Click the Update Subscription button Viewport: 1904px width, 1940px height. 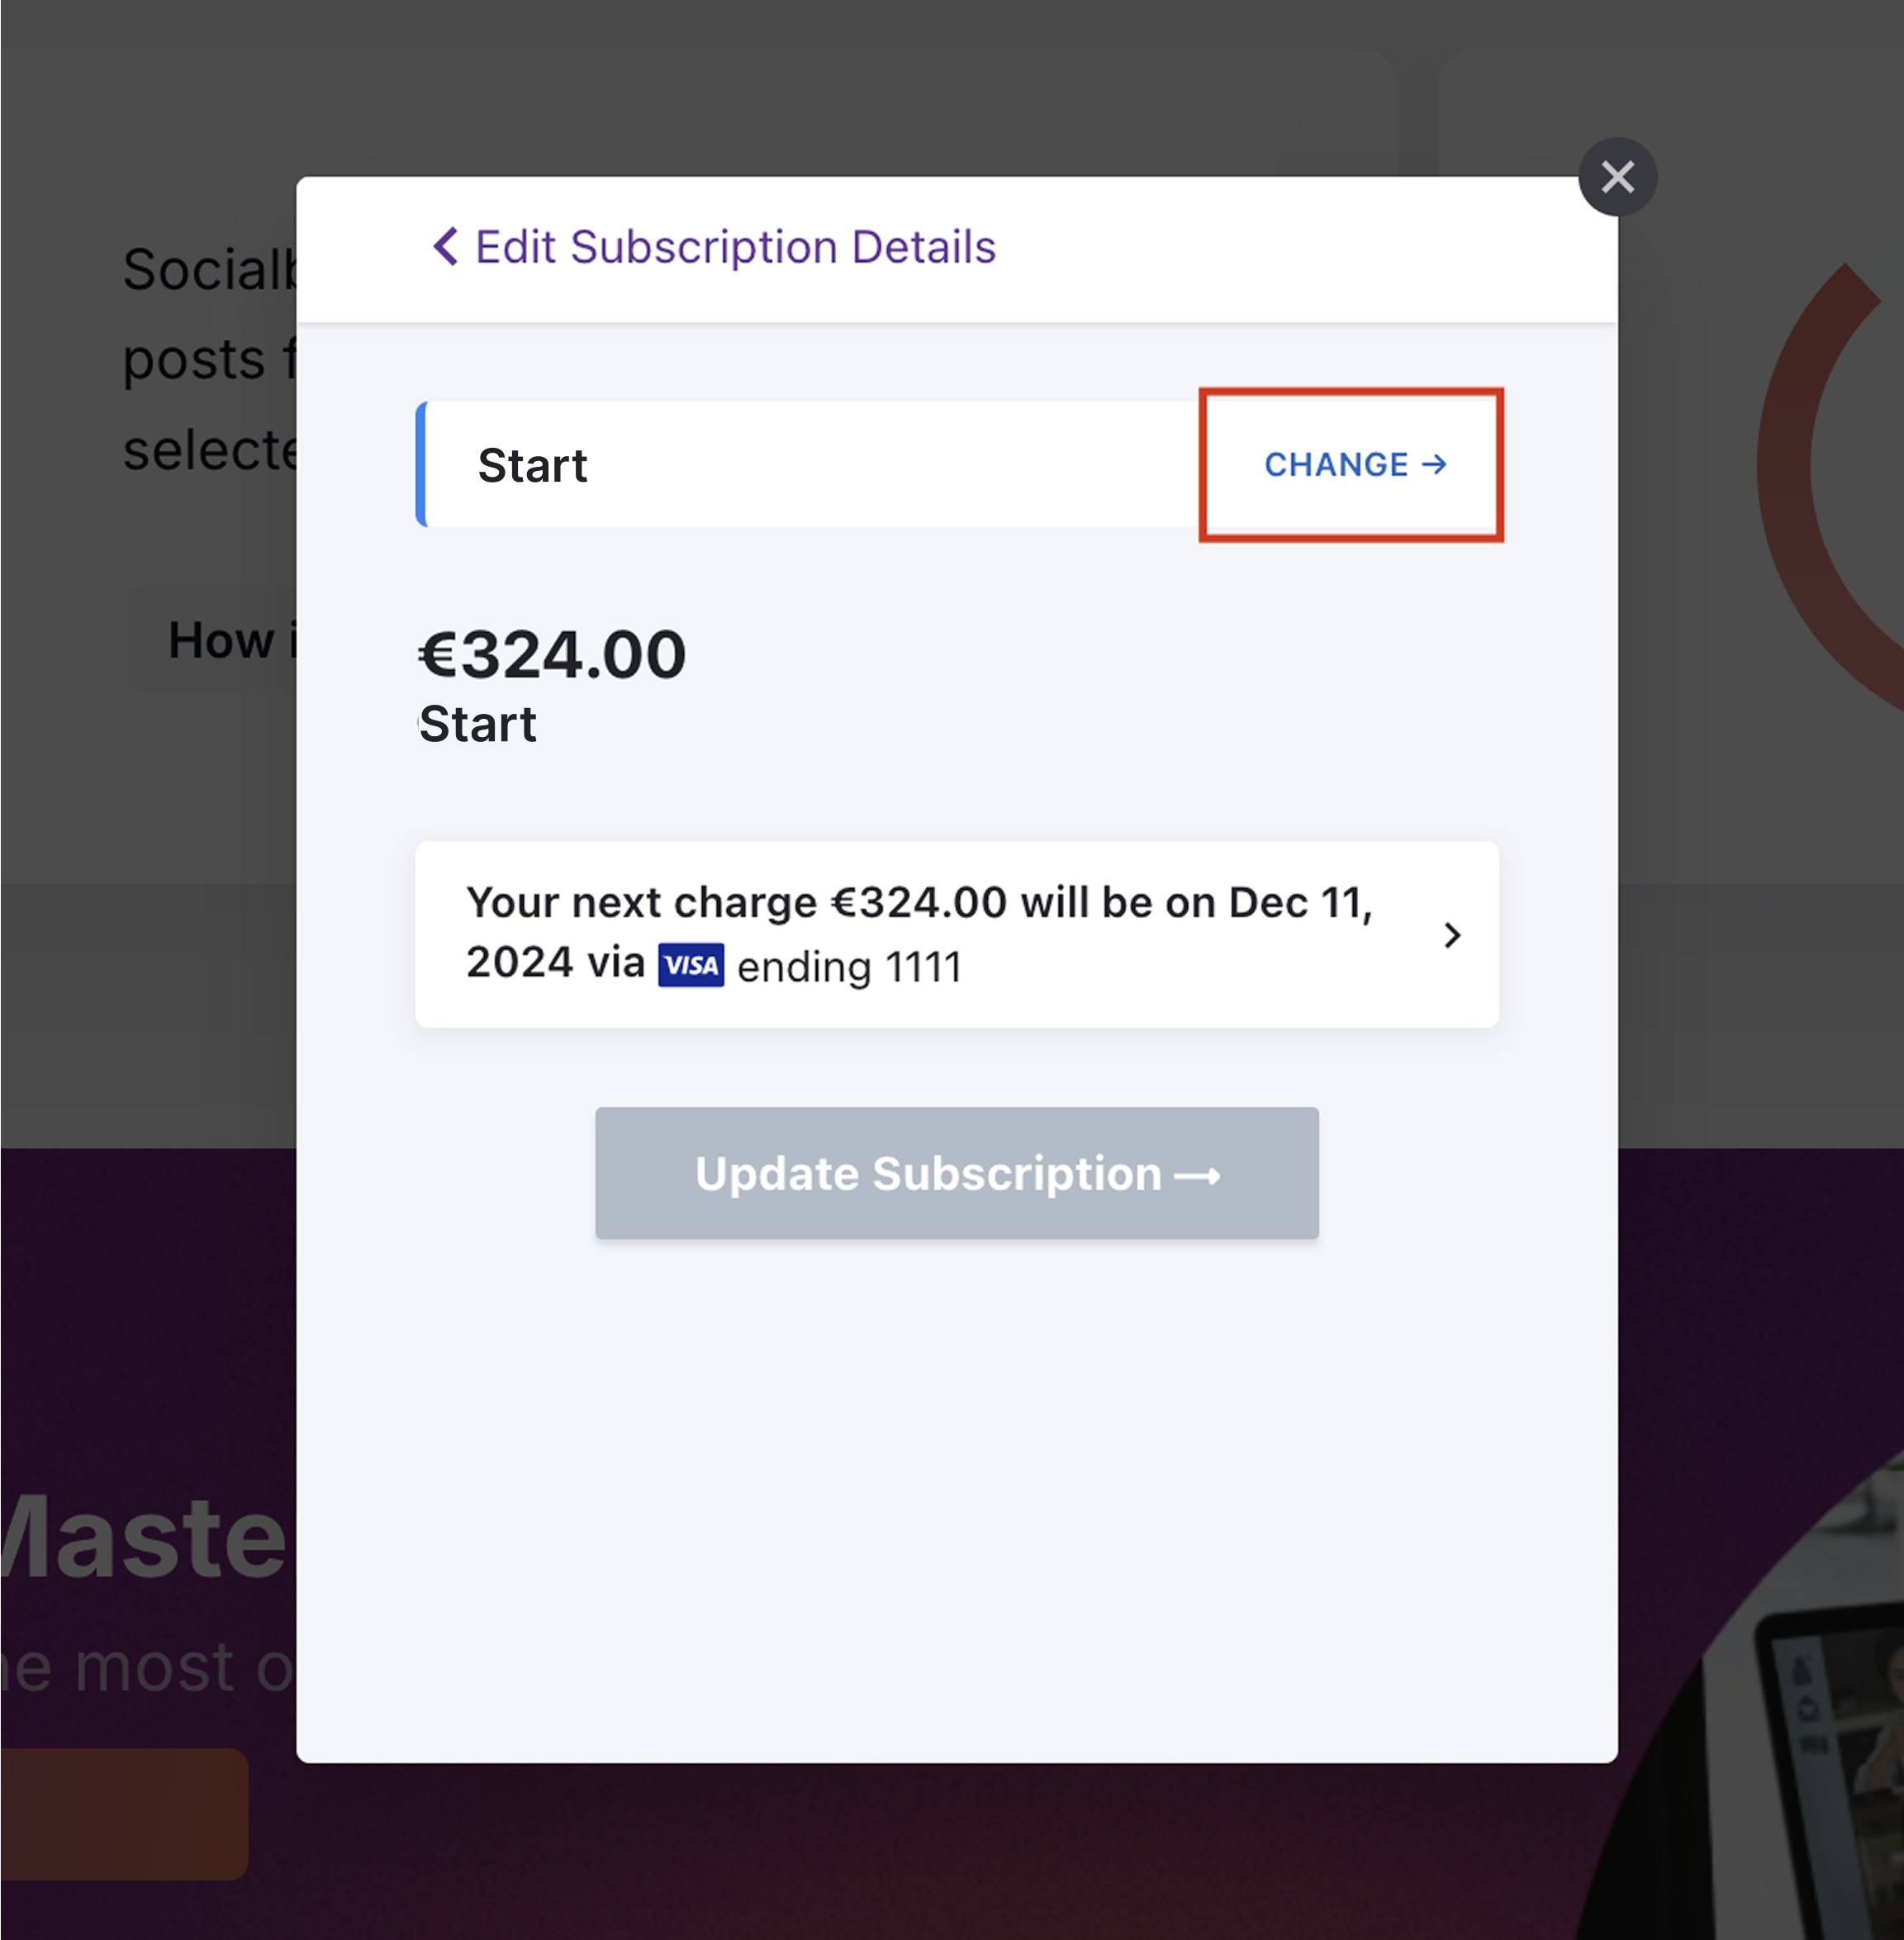(956, 1173)
